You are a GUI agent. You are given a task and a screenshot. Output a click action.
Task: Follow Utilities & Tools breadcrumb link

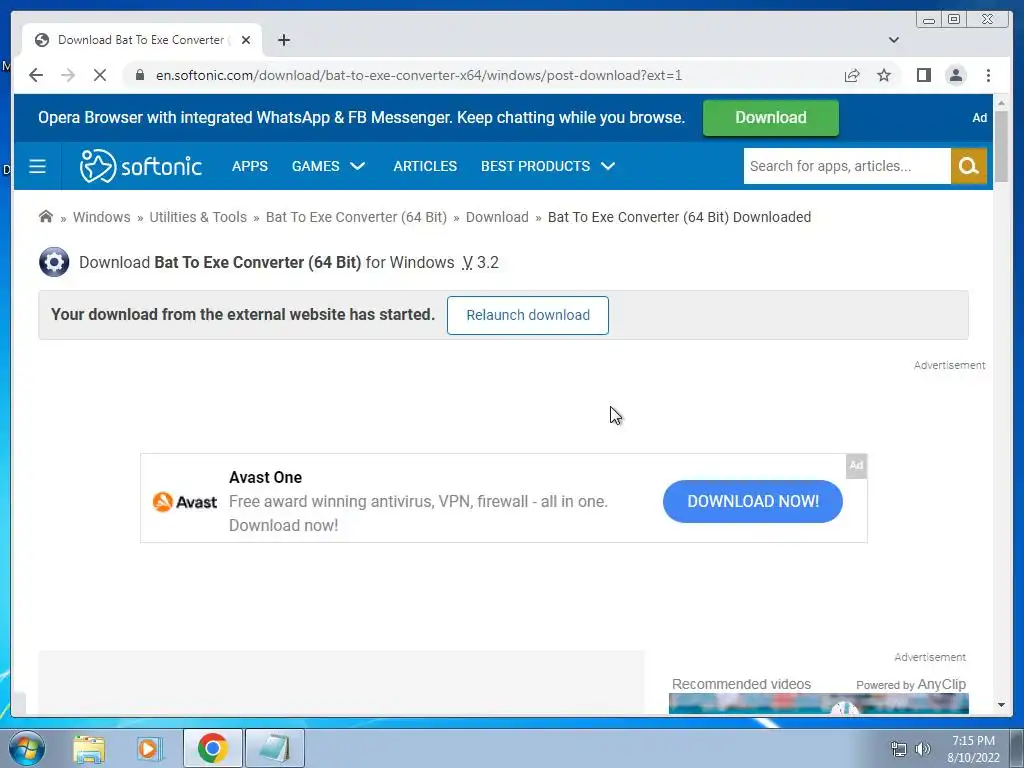tap(198, 217)
